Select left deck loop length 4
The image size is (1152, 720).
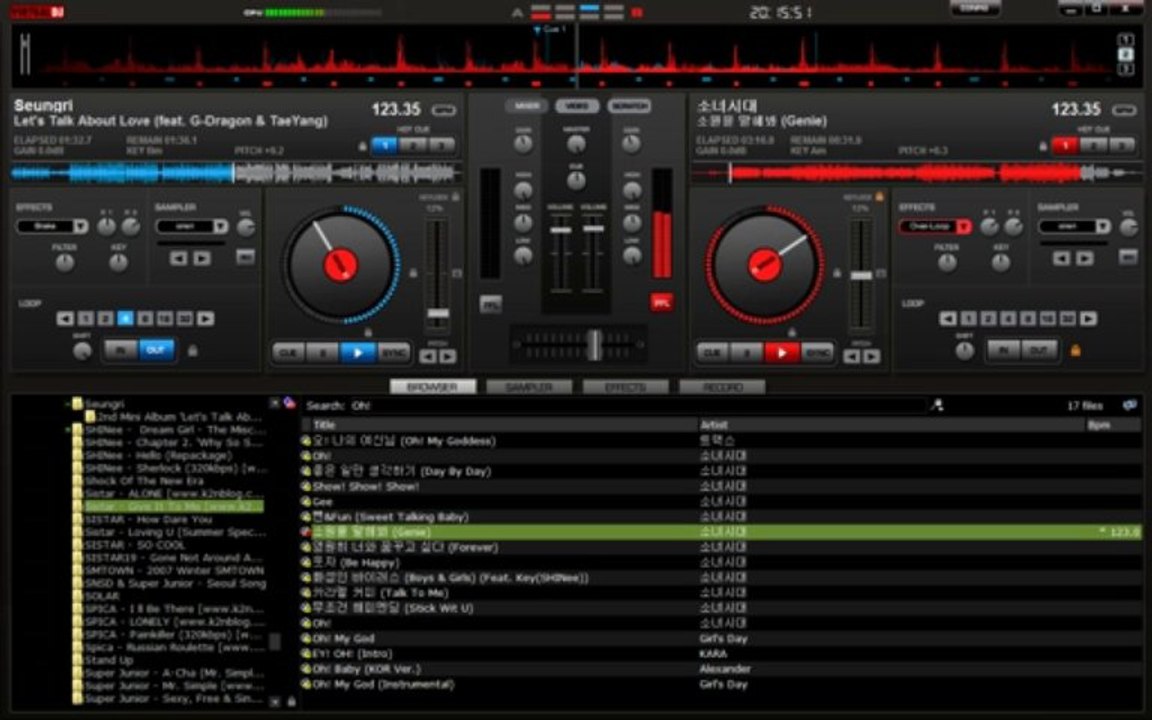126,318
